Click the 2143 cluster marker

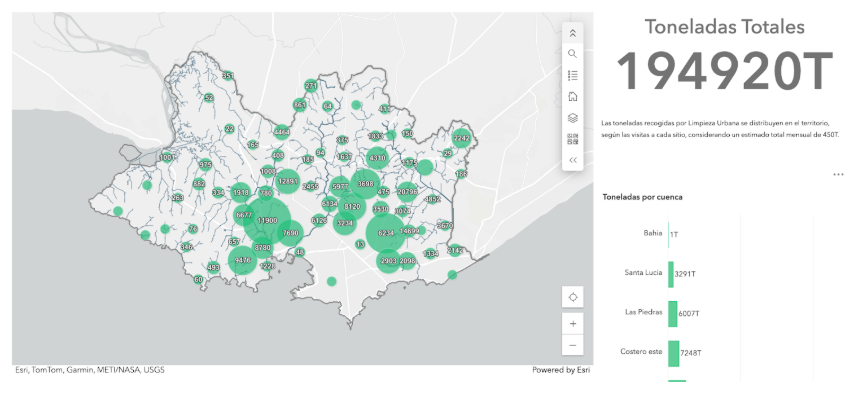point(455,250)
